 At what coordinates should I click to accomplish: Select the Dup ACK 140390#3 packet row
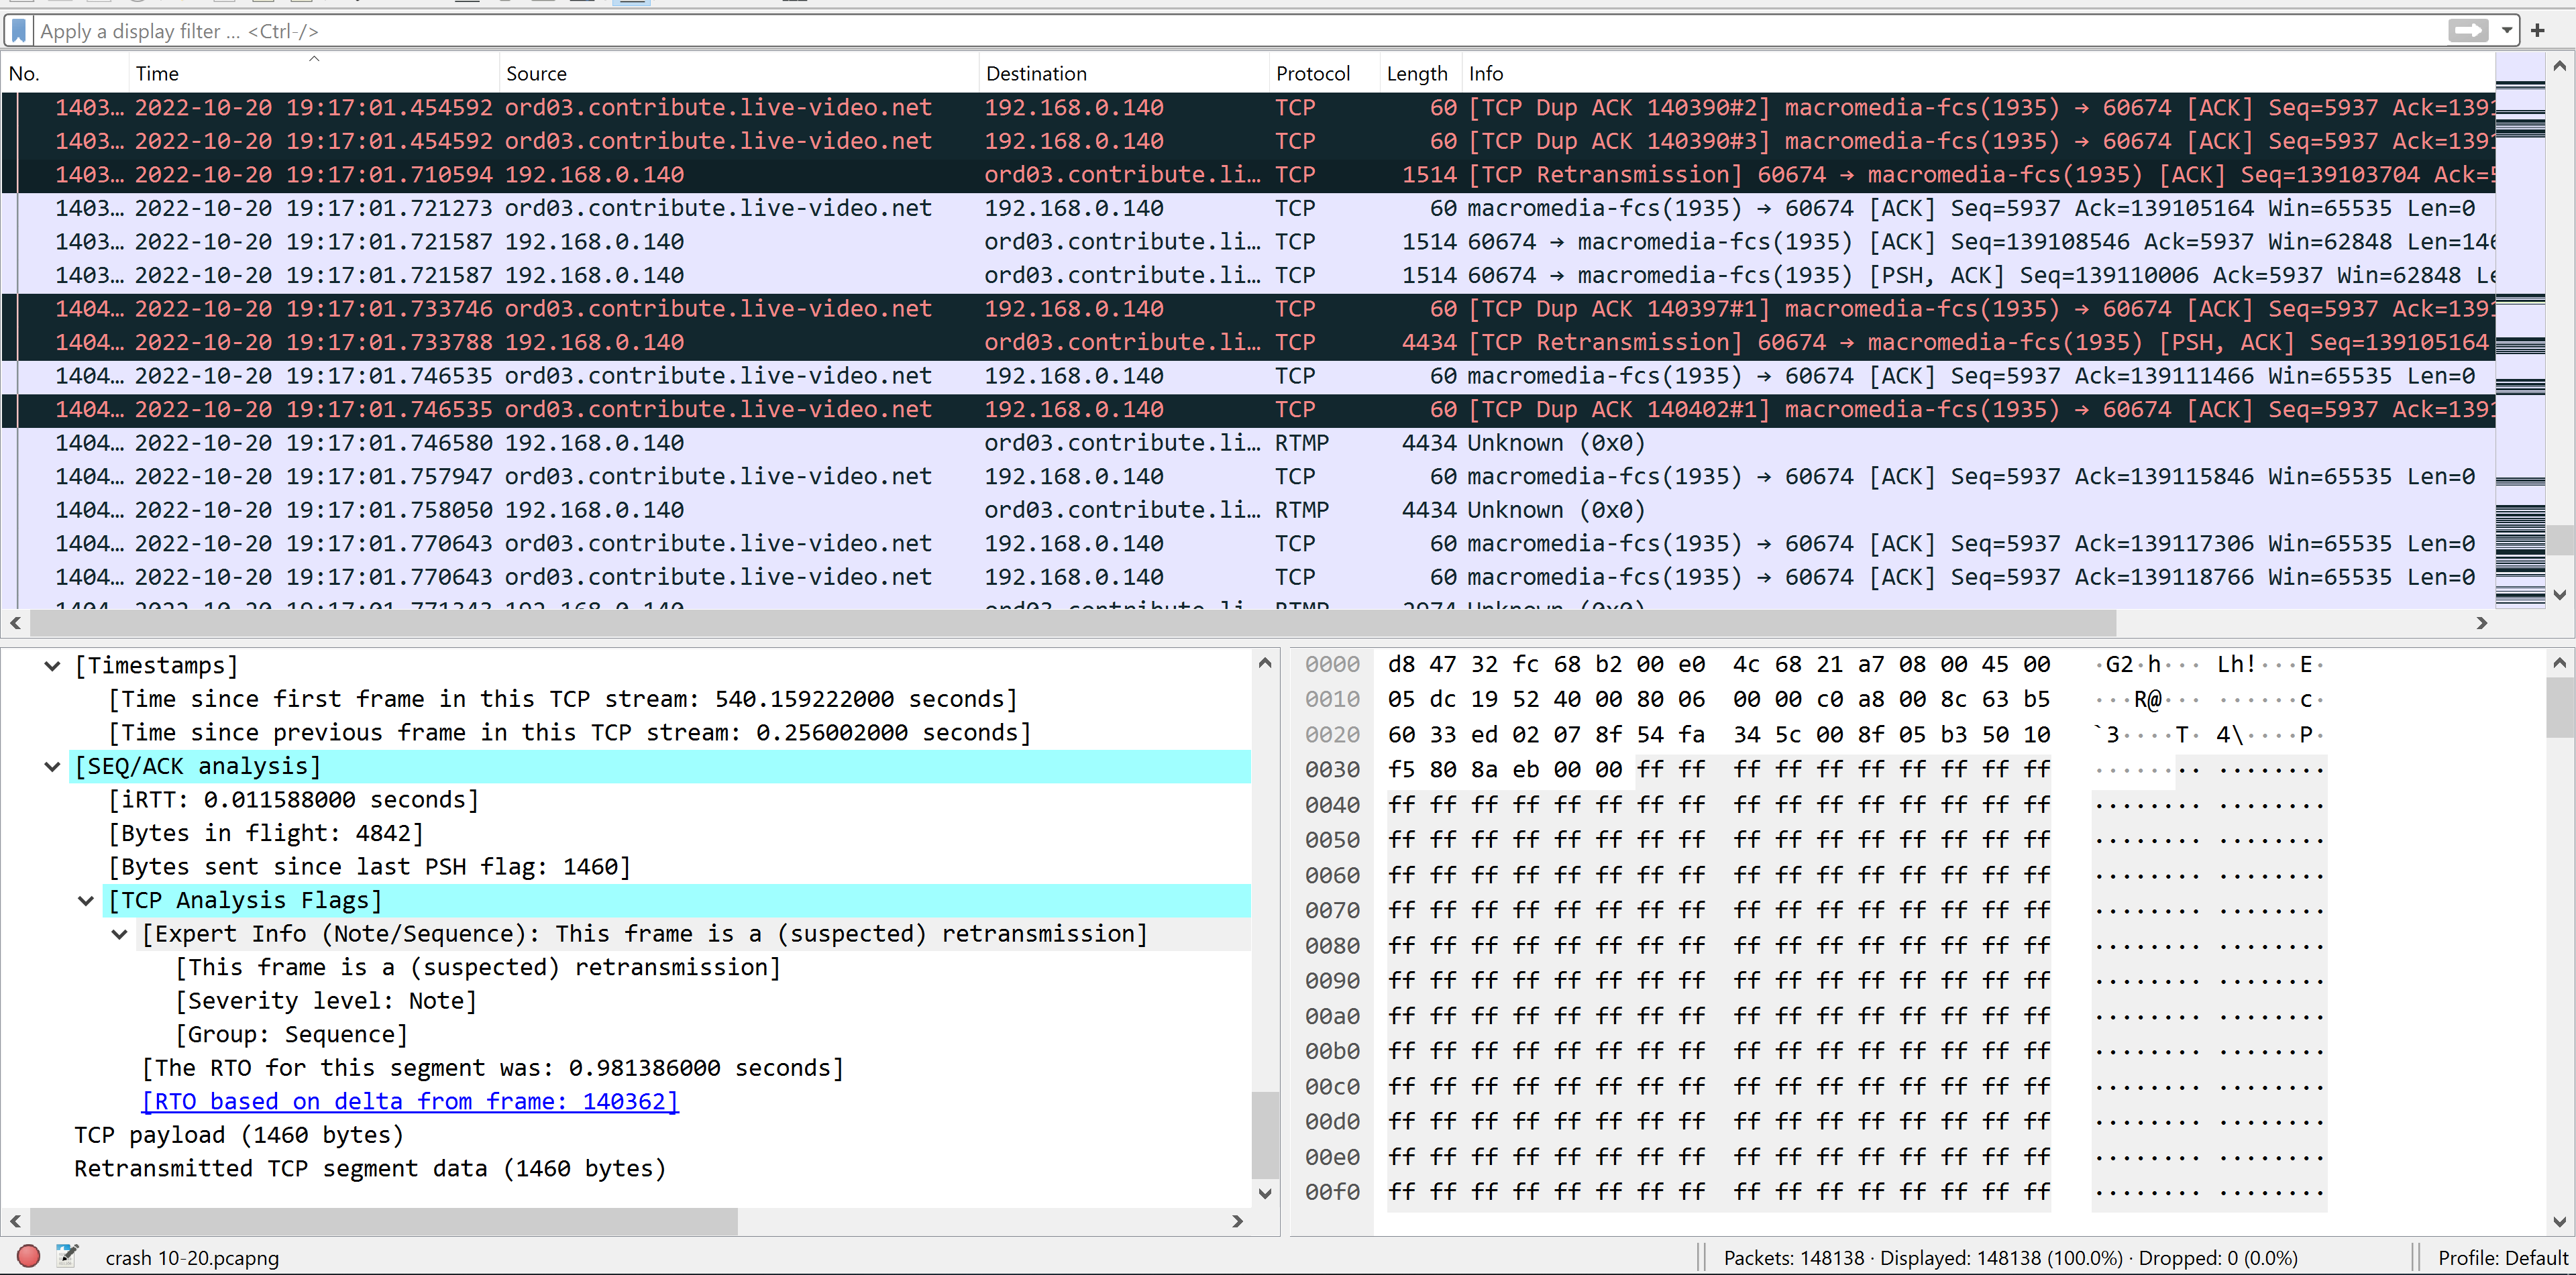point(1248,141)
